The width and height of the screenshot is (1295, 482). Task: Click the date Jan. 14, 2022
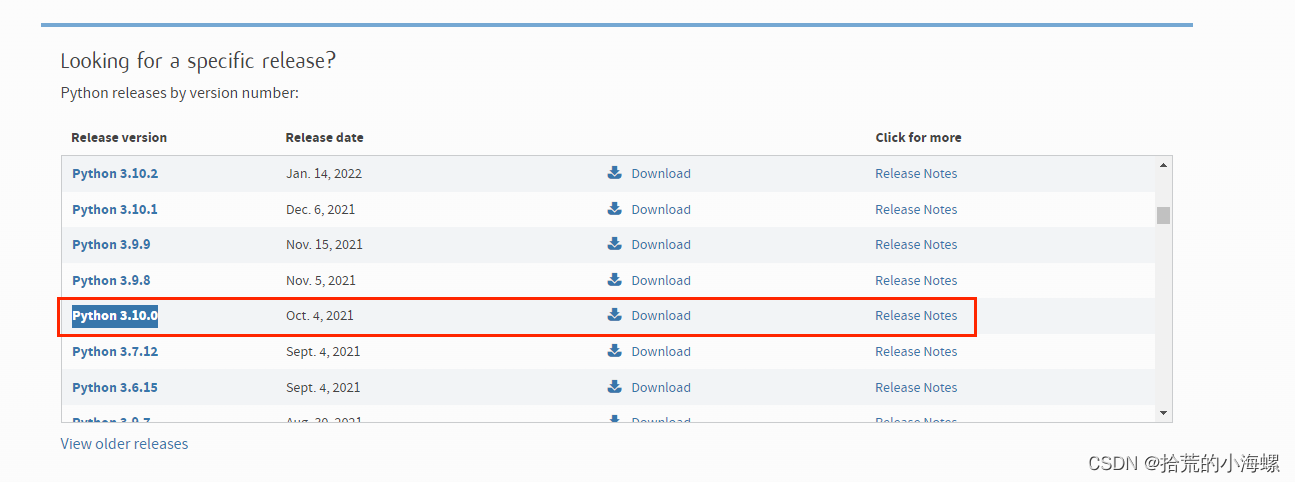(x=324, y=173)
